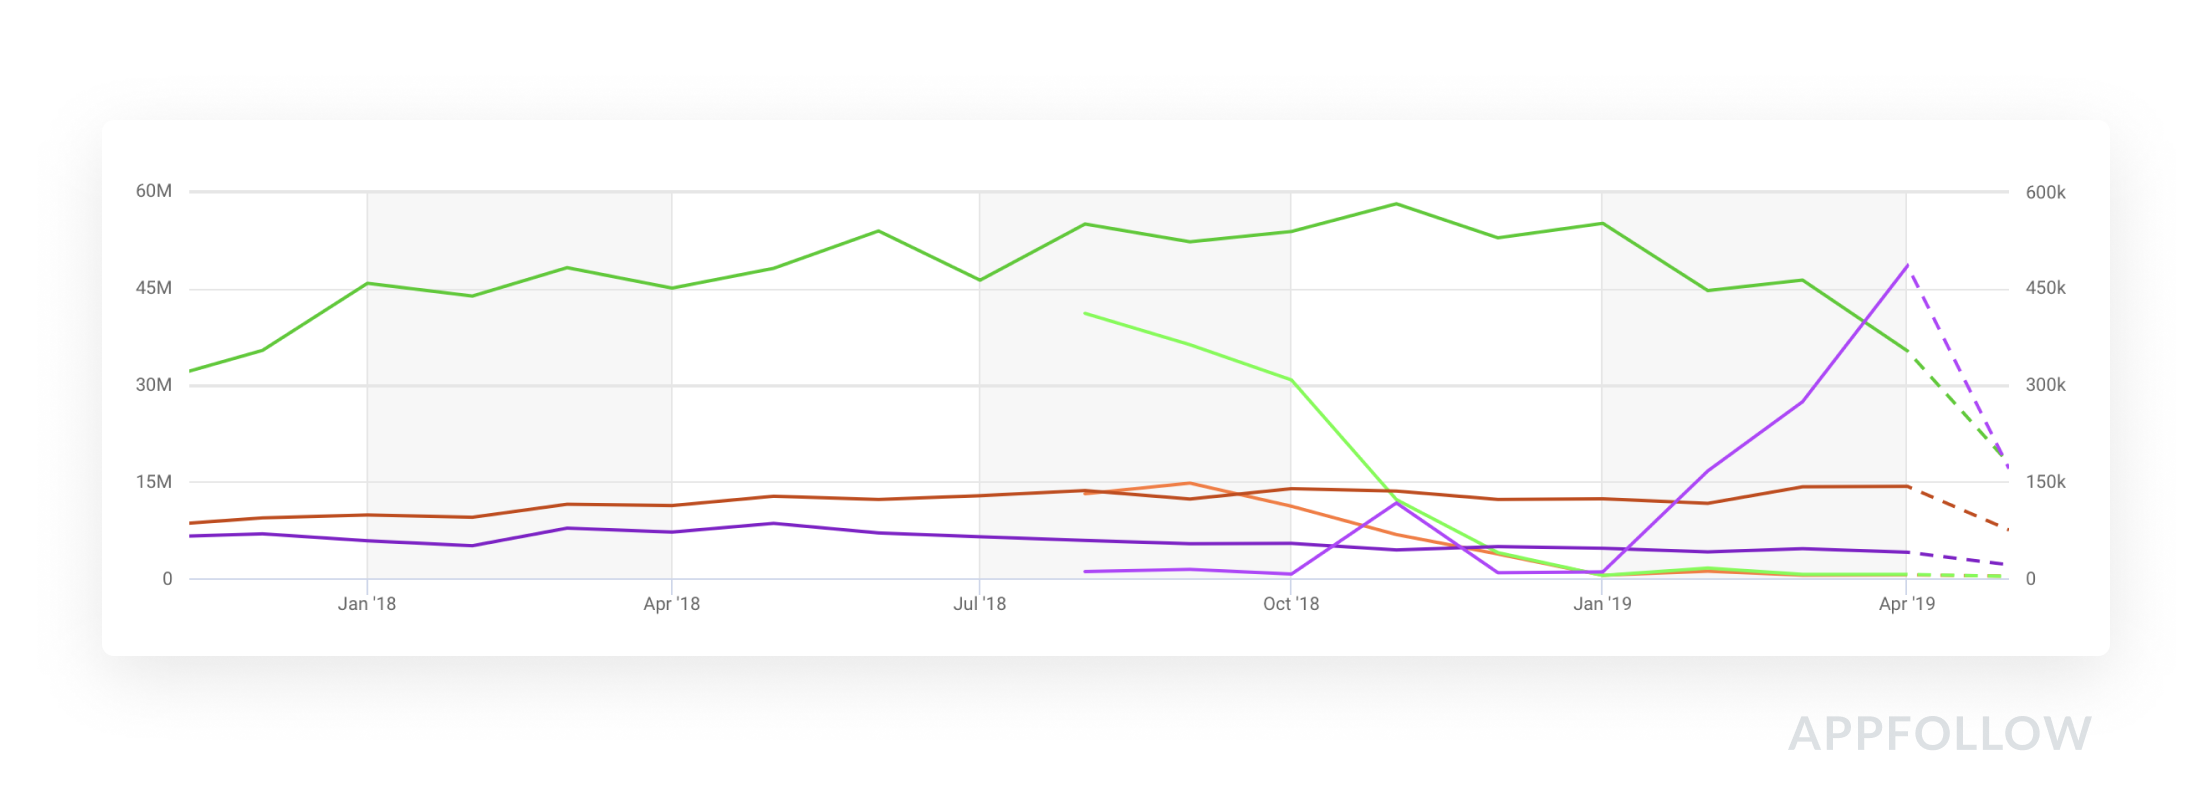Click the dark green line's highest peak

click(x=1396, y=204)
